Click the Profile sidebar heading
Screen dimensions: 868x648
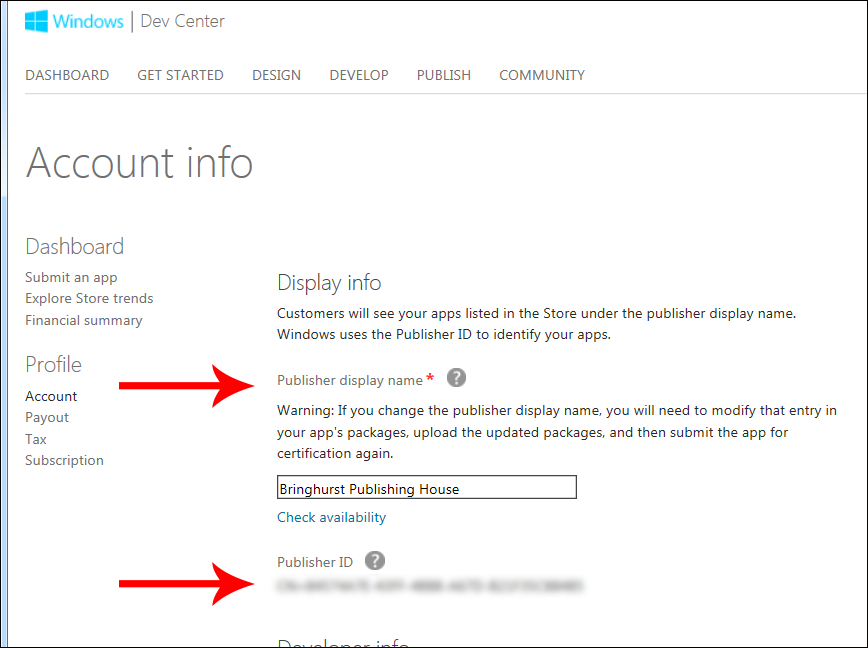53,365
